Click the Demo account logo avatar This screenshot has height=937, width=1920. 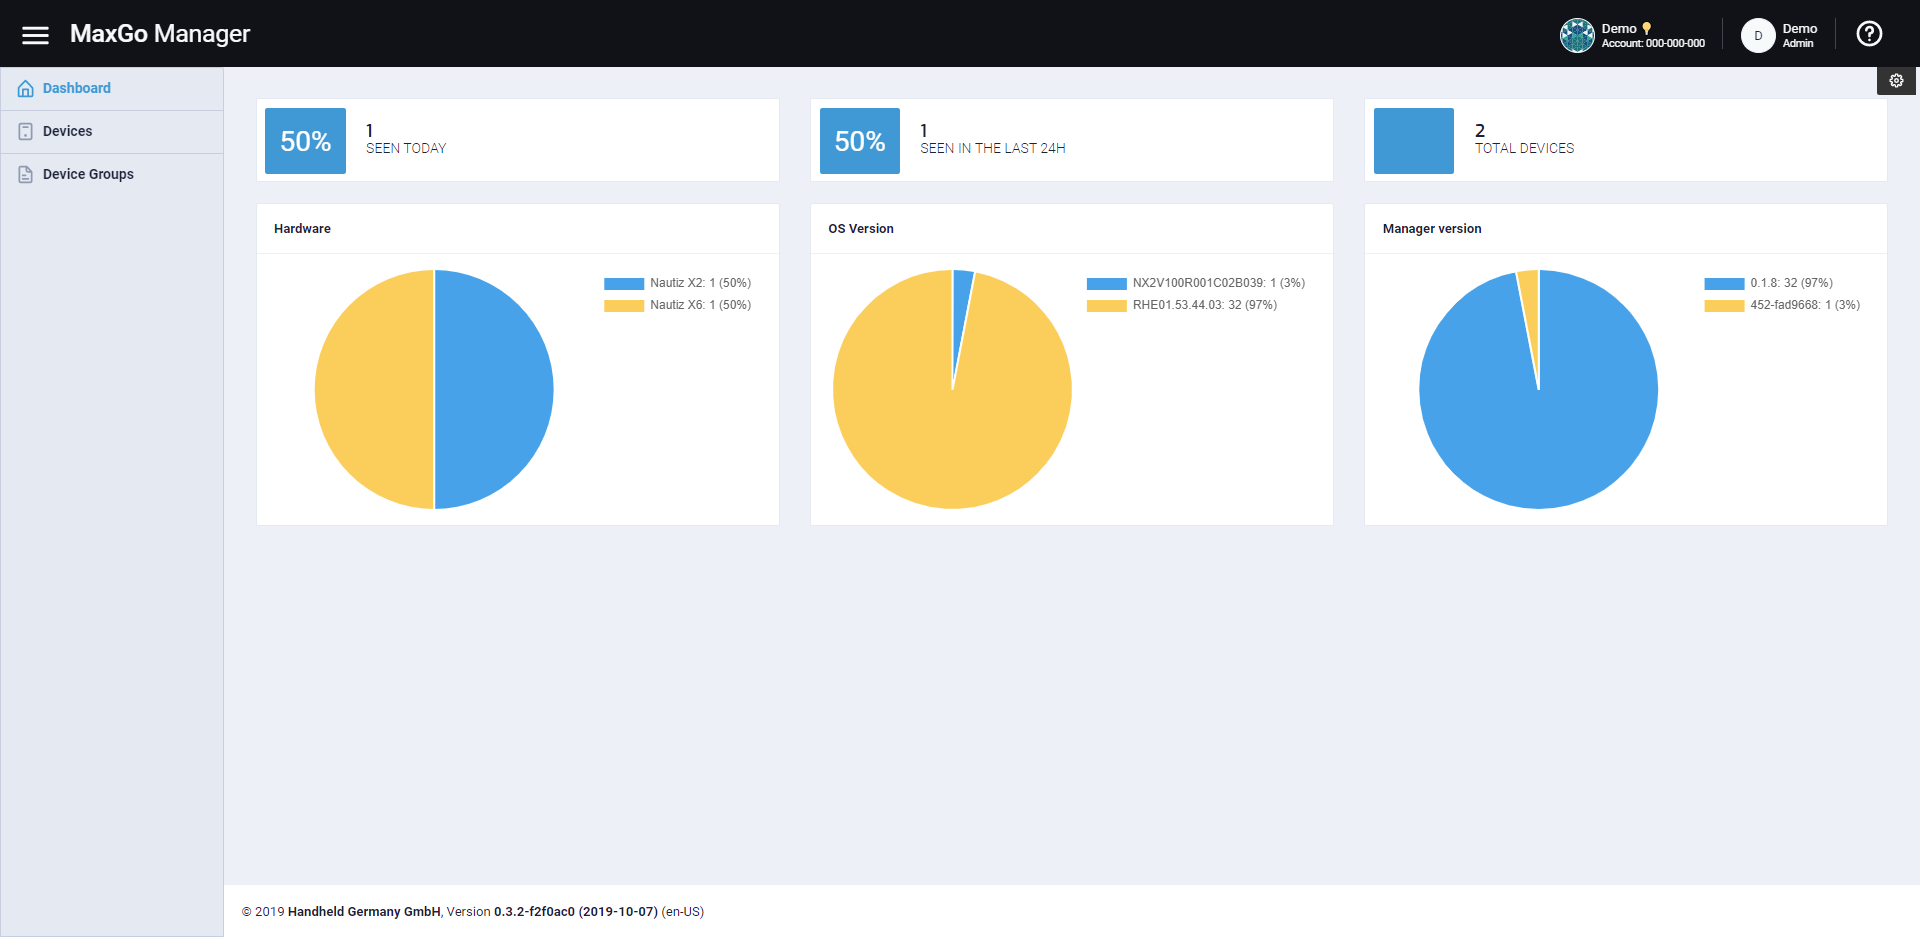1577,35
